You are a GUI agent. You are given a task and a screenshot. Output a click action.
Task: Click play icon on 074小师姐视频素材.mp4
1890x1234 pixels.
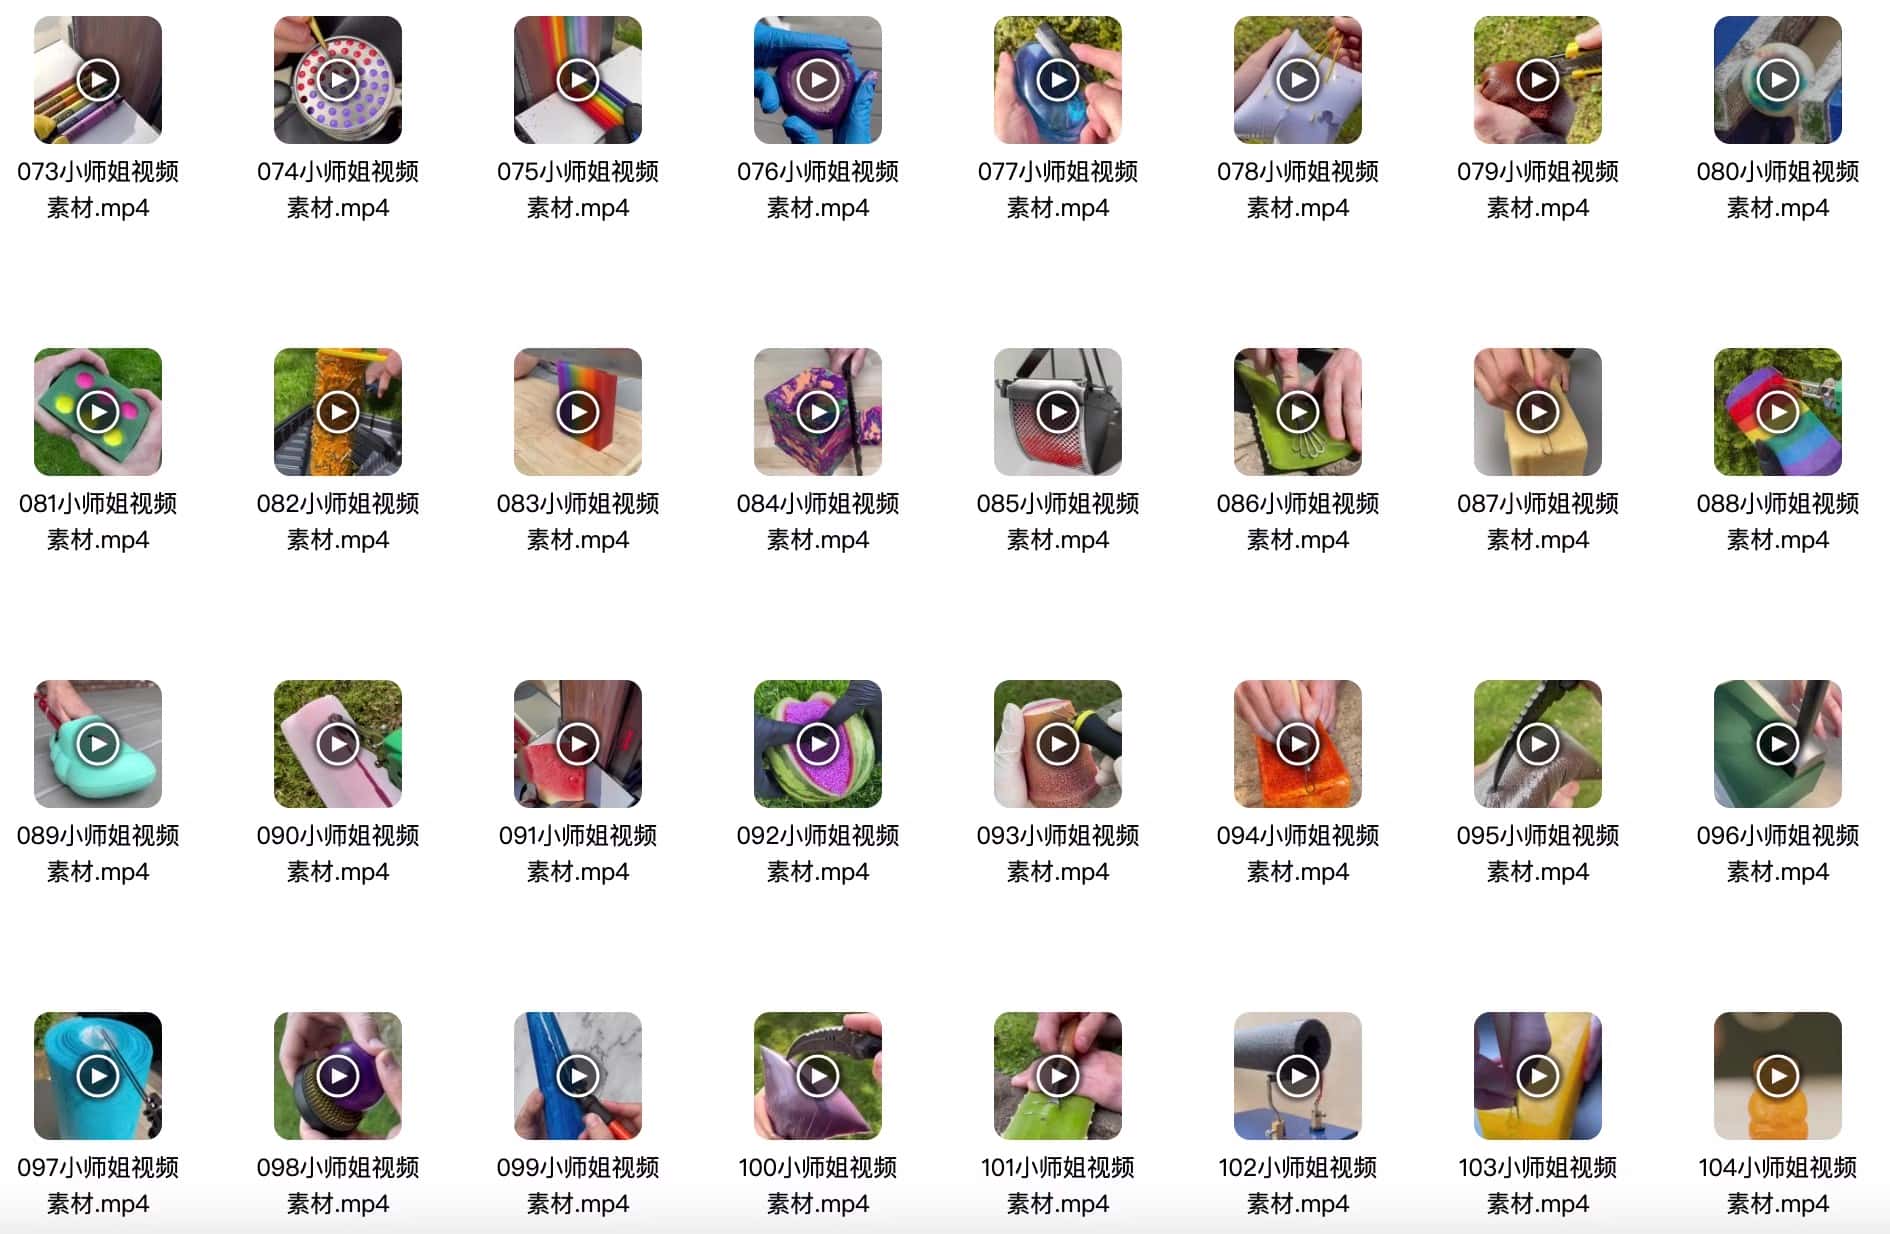coord(338,80)
